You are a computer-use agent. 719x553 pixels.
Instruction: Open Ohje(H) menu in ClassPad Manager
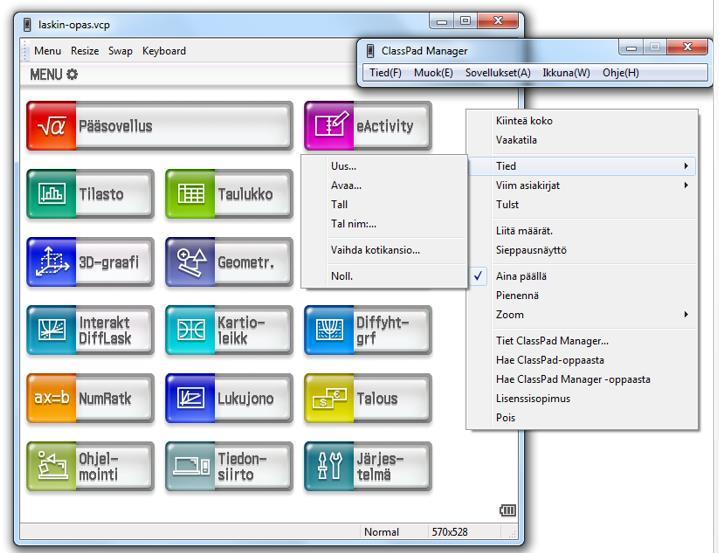pos(620,72)
